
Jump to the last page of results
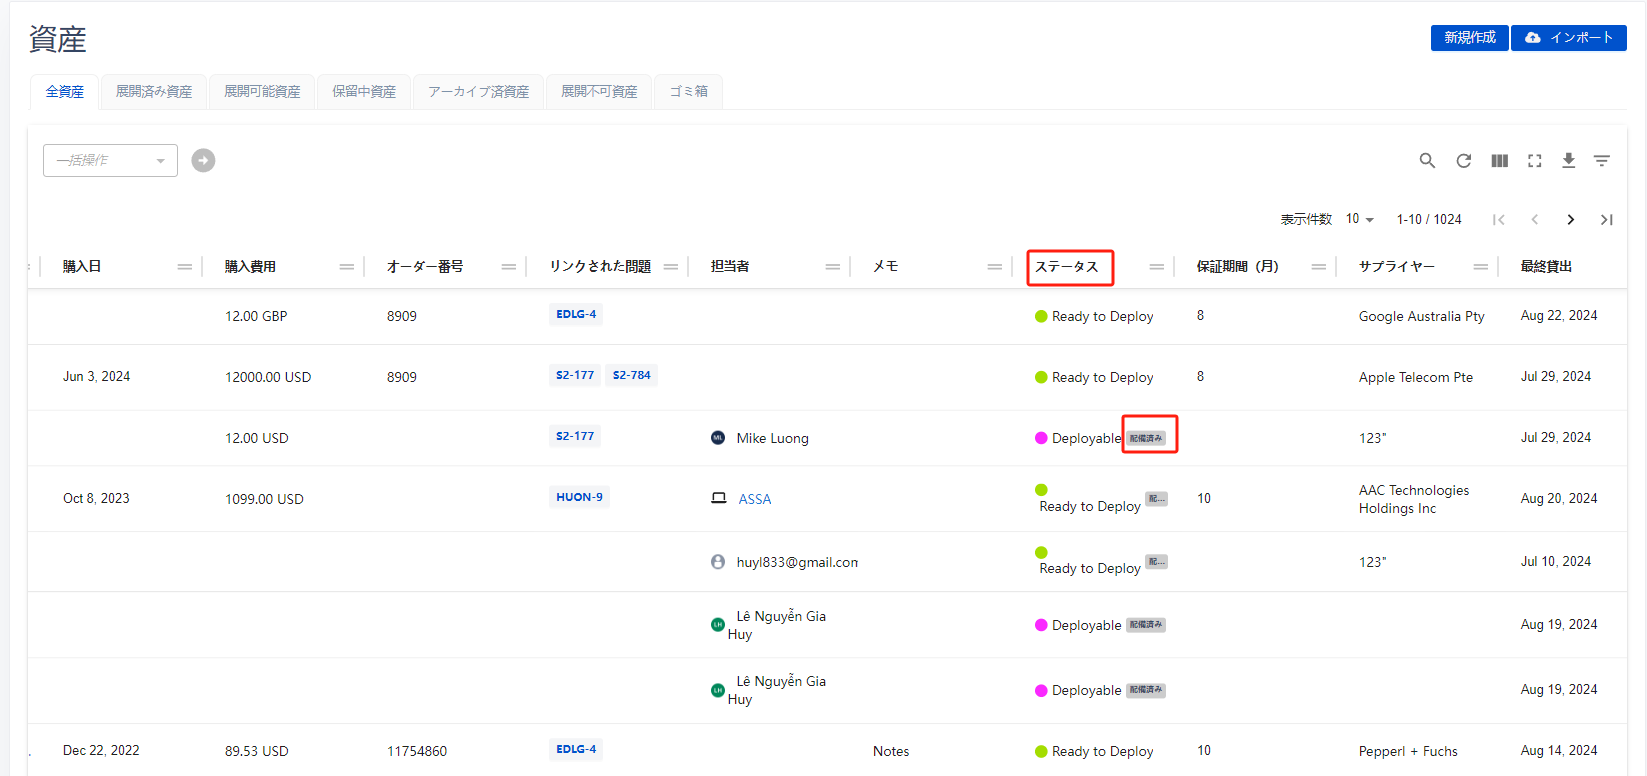click(1606, 220)
